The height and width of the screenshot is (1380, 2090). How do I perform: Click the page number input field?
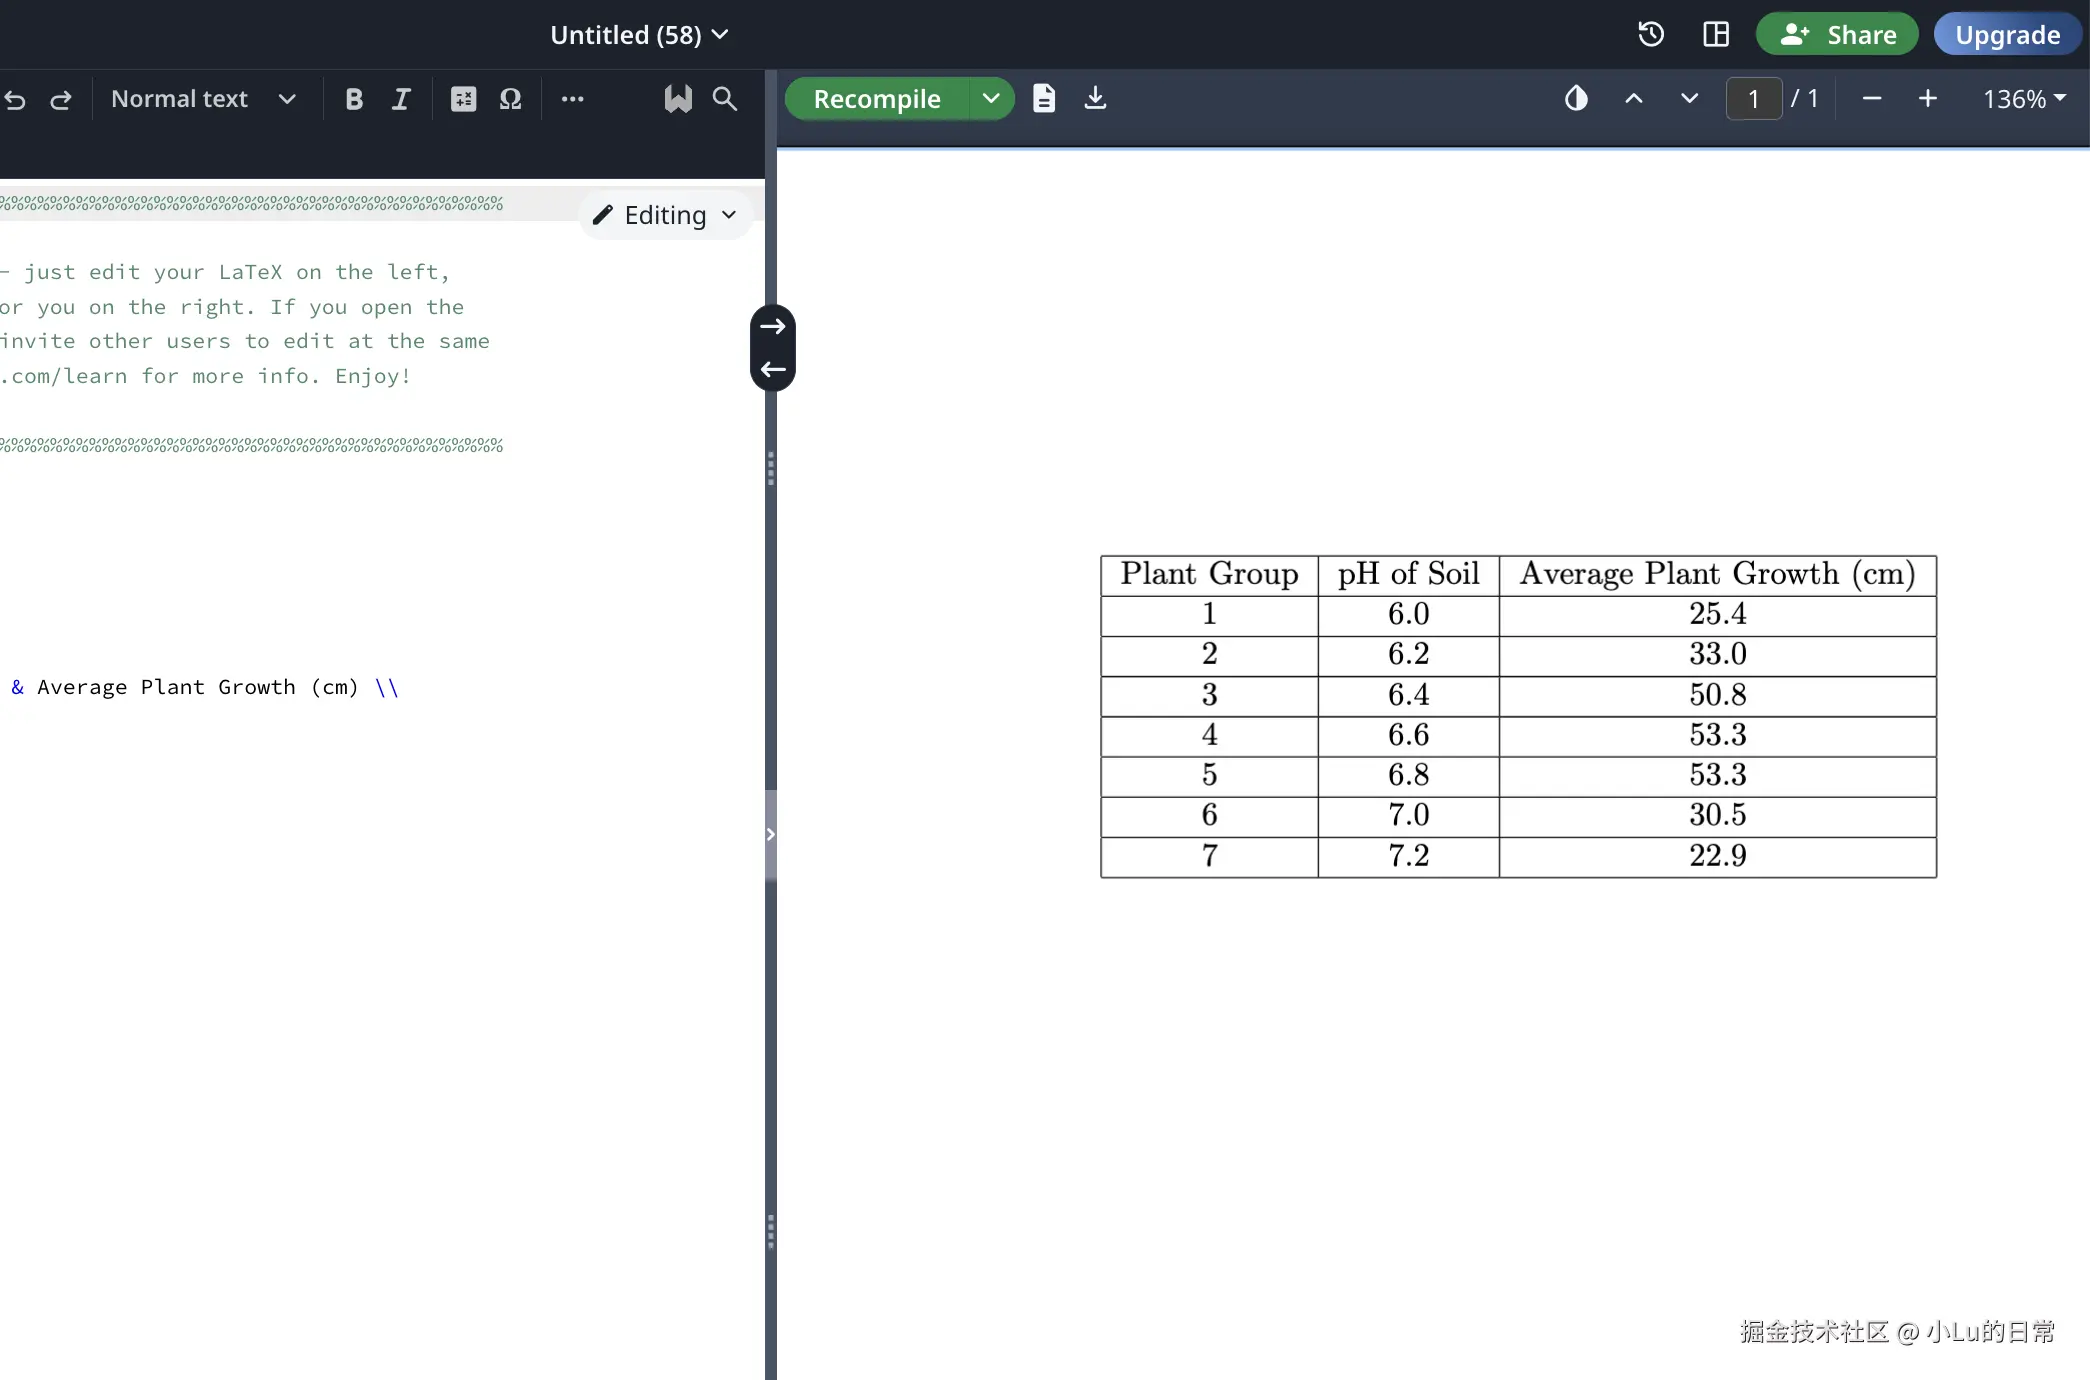[1753, 99]
